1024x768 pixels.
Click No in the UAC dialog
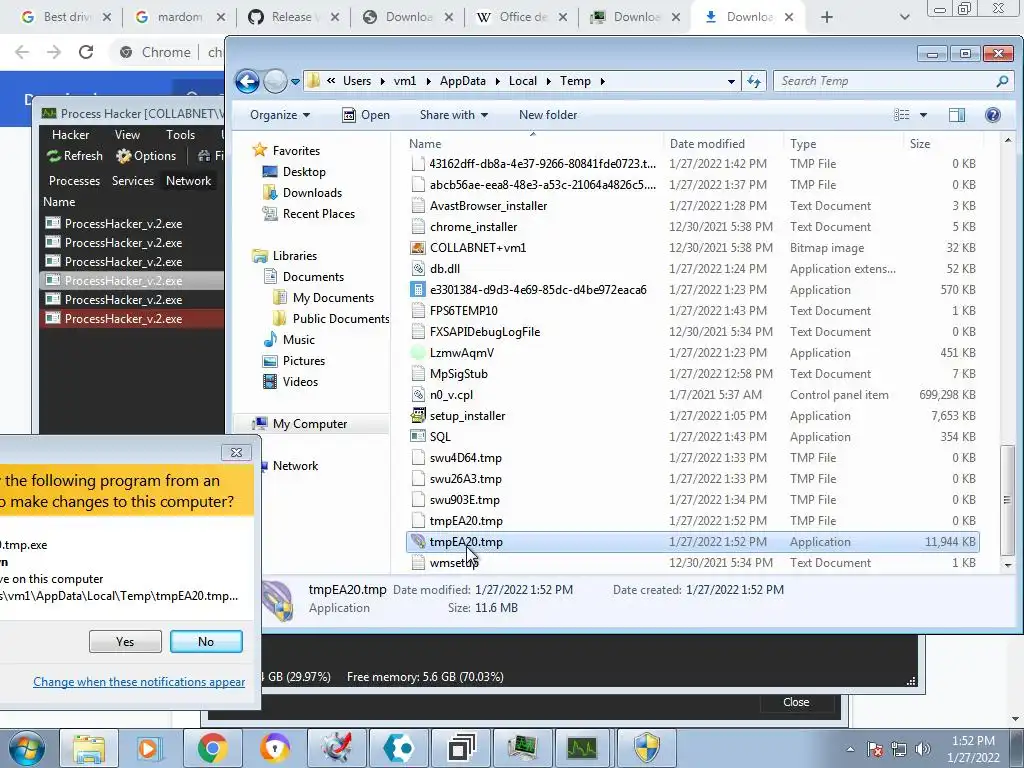[x=206, y=642]
